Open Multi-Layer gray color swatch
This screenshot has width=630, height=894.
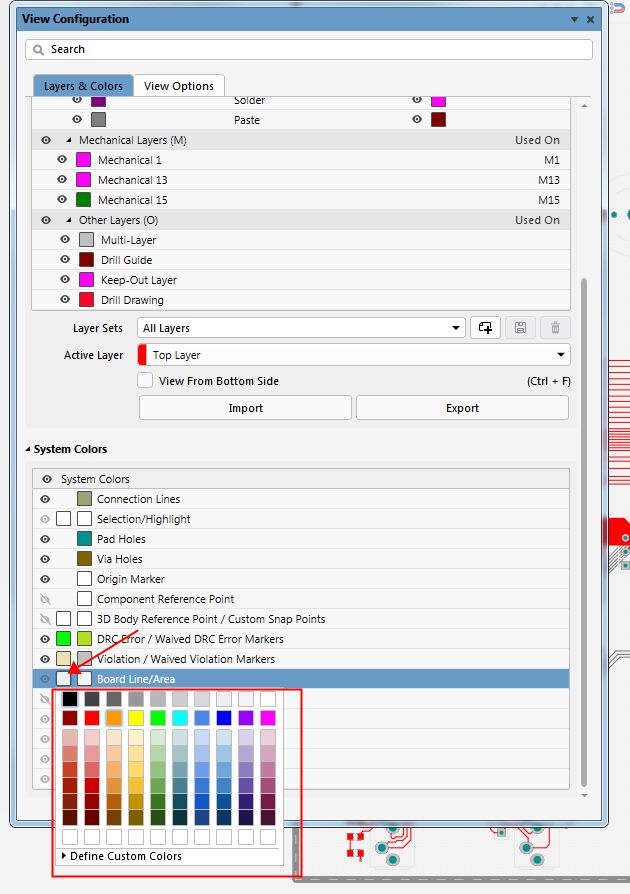click(x=86, y=239)
